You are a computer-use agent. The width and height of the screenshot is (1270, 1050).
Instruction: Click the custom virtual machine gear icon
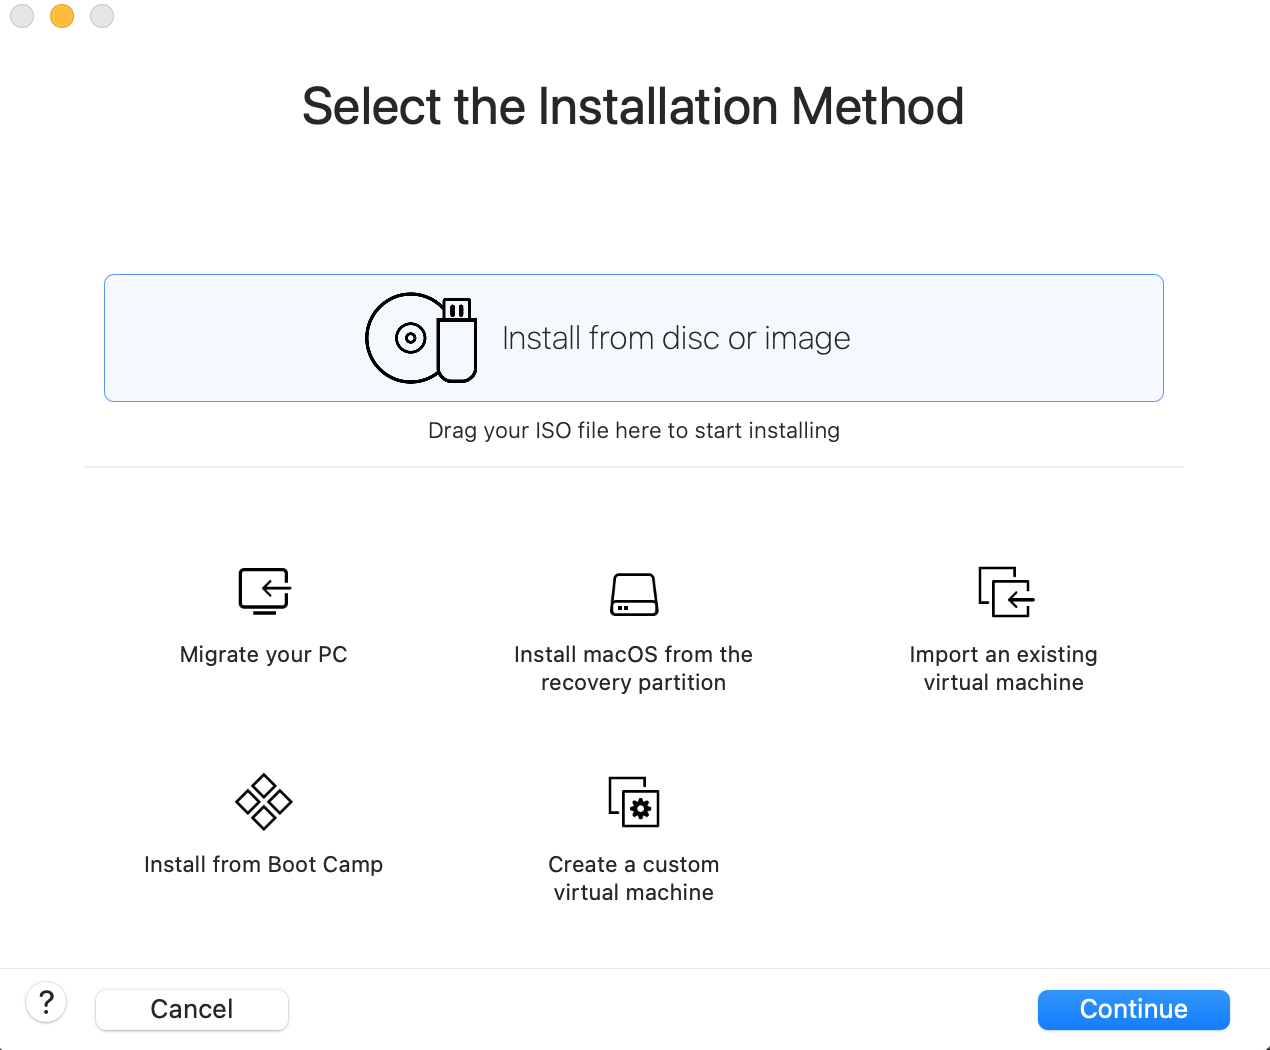pyautogui.click(x=634, y=802)
